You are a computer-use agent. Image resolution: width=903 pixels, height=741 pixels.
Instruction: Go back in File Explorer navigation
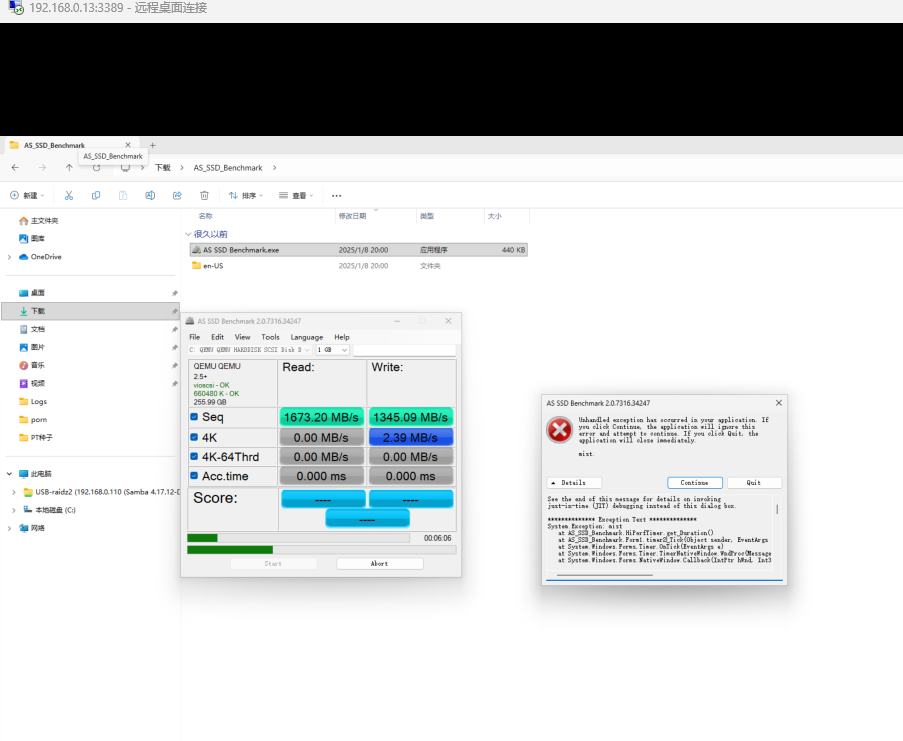pyautogui.click(x=16, y=168)
